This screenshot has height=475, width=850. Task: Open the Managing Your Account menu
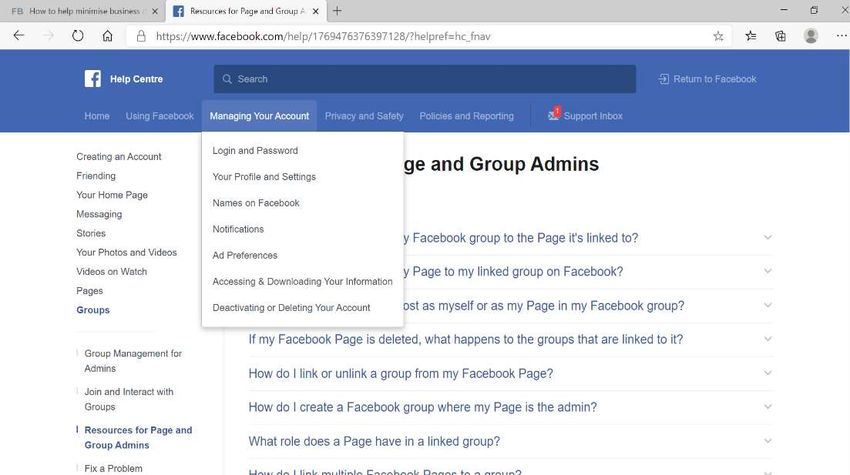(x=259, y=116)
